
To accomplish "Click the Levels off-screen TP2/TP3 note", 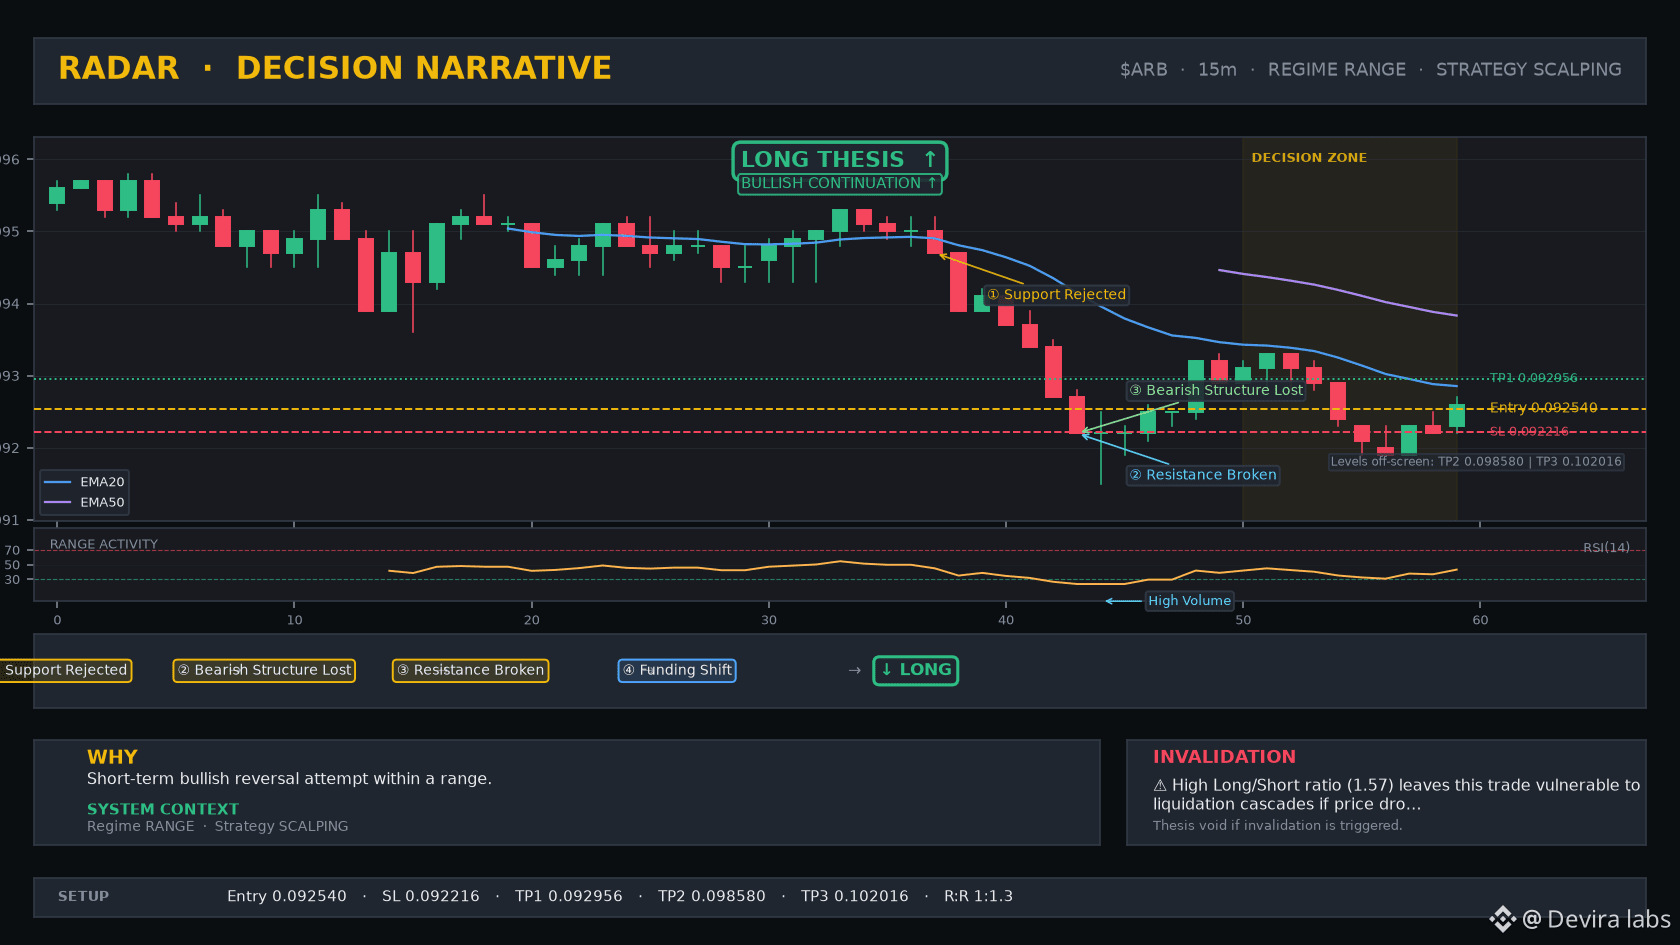I will click(x=1476, y=462).
